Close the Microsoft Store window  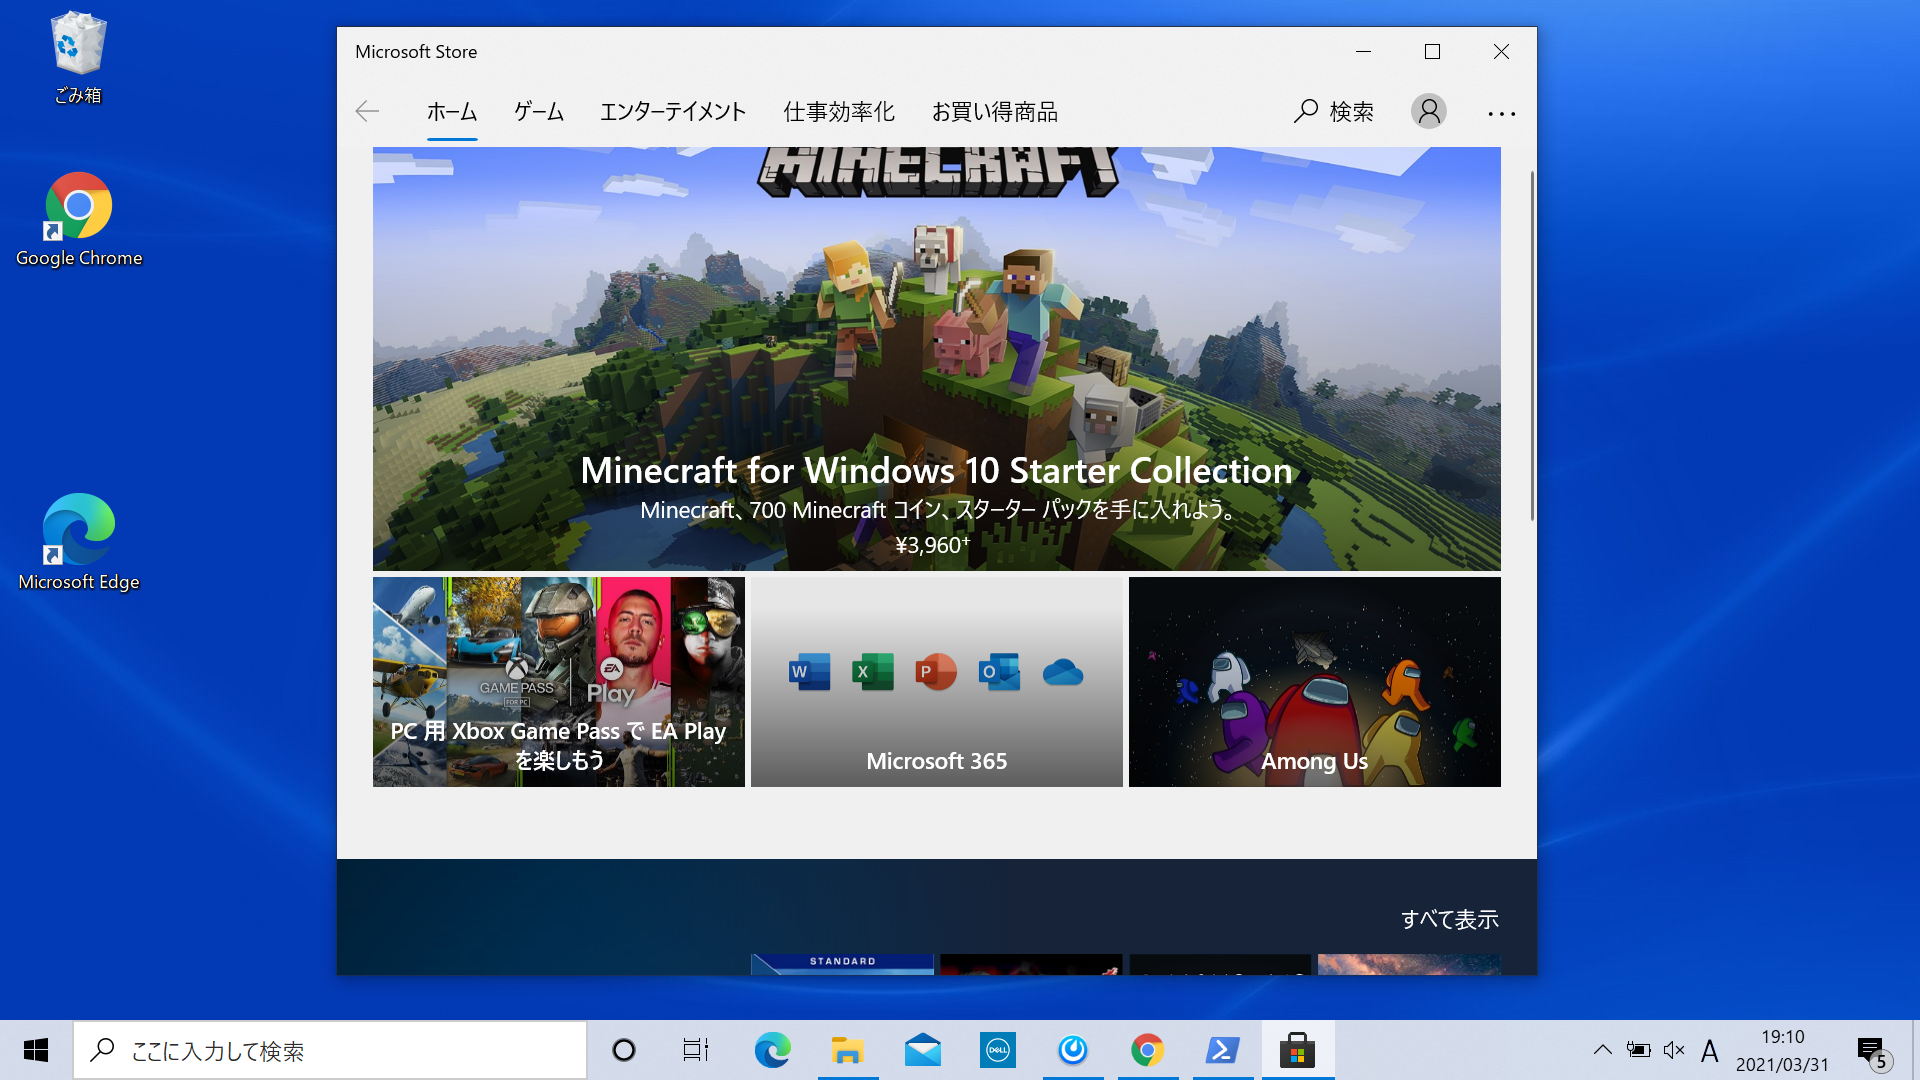[1501, 51]
